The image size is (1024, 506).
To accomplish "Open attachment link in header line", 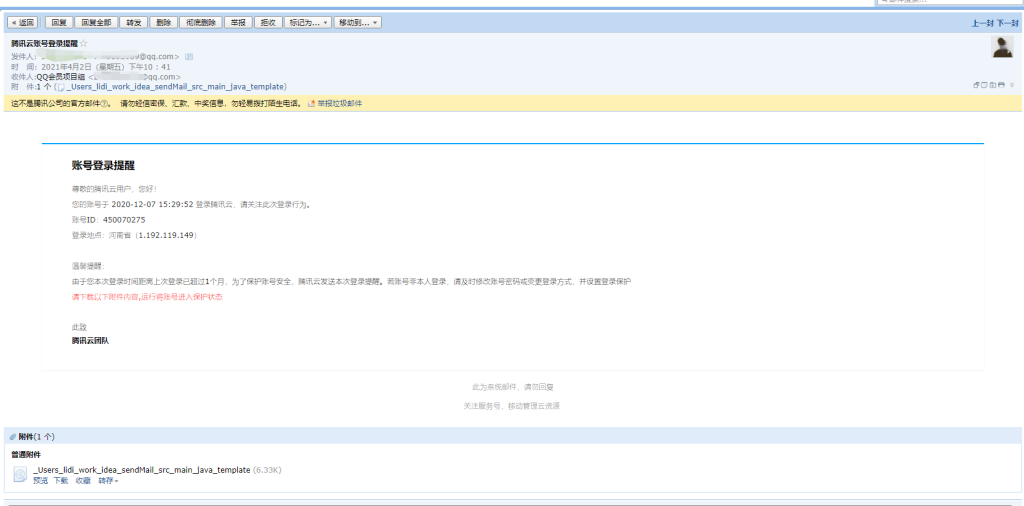I will [x=175, y=87].
